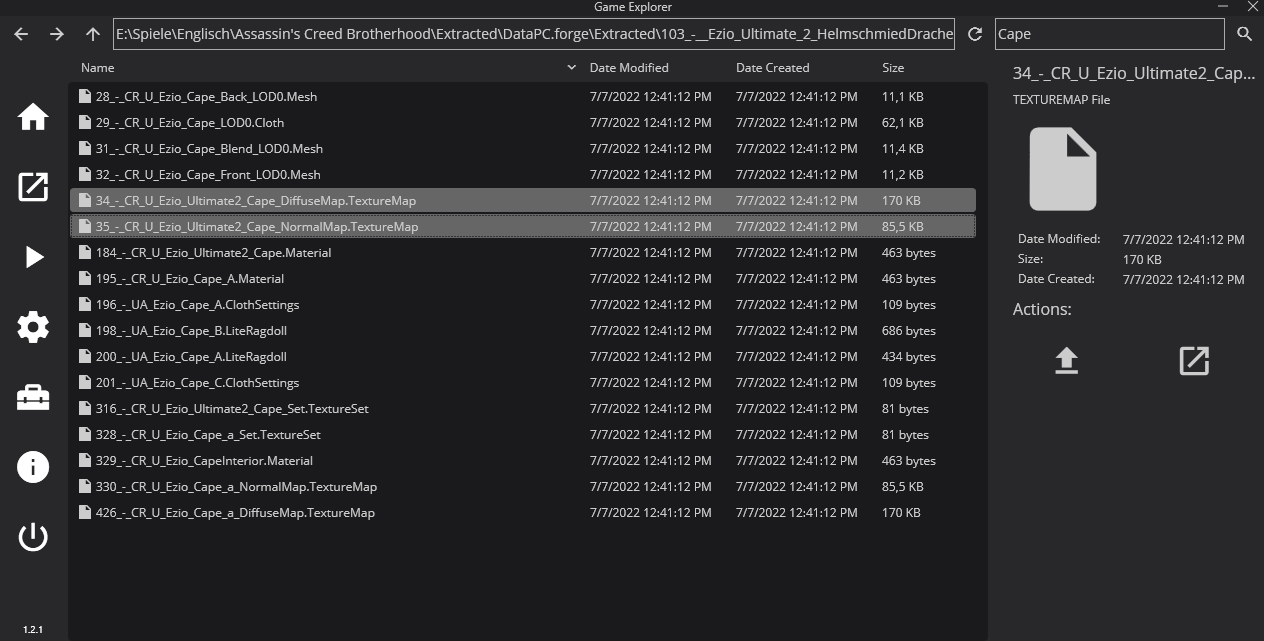This screenshot has height=641, width=1264.
Task: Open the toolbox icon in the sidebar
Action: click(33, 398)
